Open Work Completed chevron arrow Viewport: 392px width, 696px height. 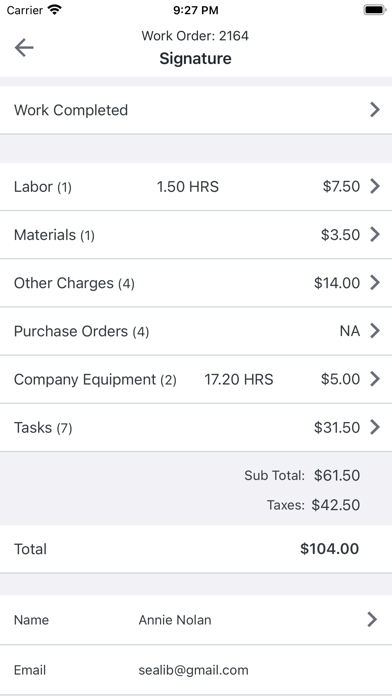tap(375, 109)
